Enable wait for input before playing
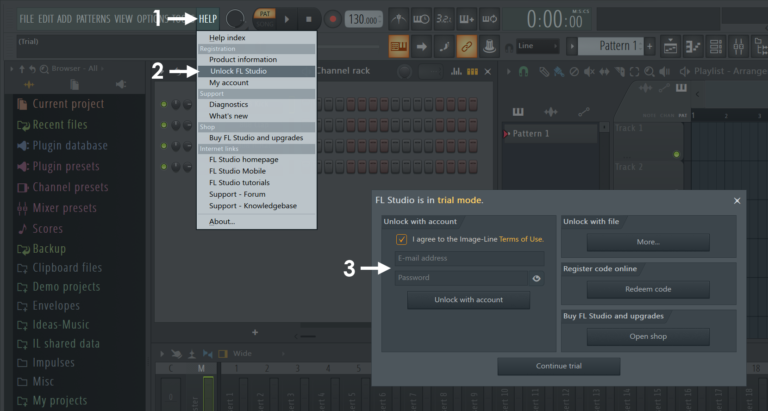Screen dimensions: 768x411 [421, 19]
